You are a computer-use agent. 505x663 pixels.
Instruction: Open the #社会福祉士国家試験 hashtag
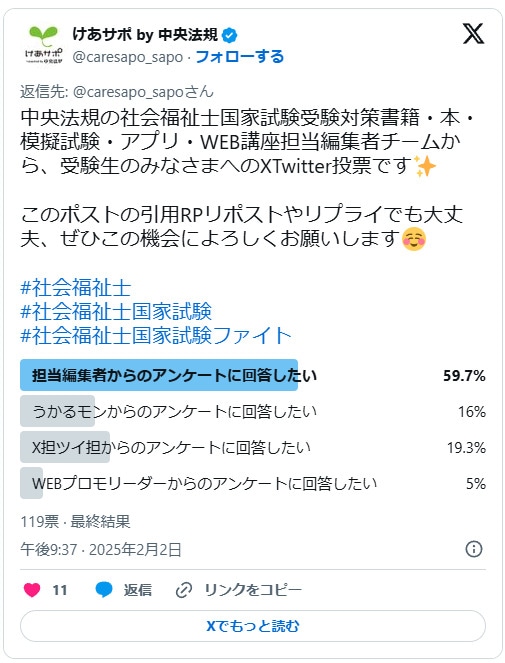(x=116, y=312)
